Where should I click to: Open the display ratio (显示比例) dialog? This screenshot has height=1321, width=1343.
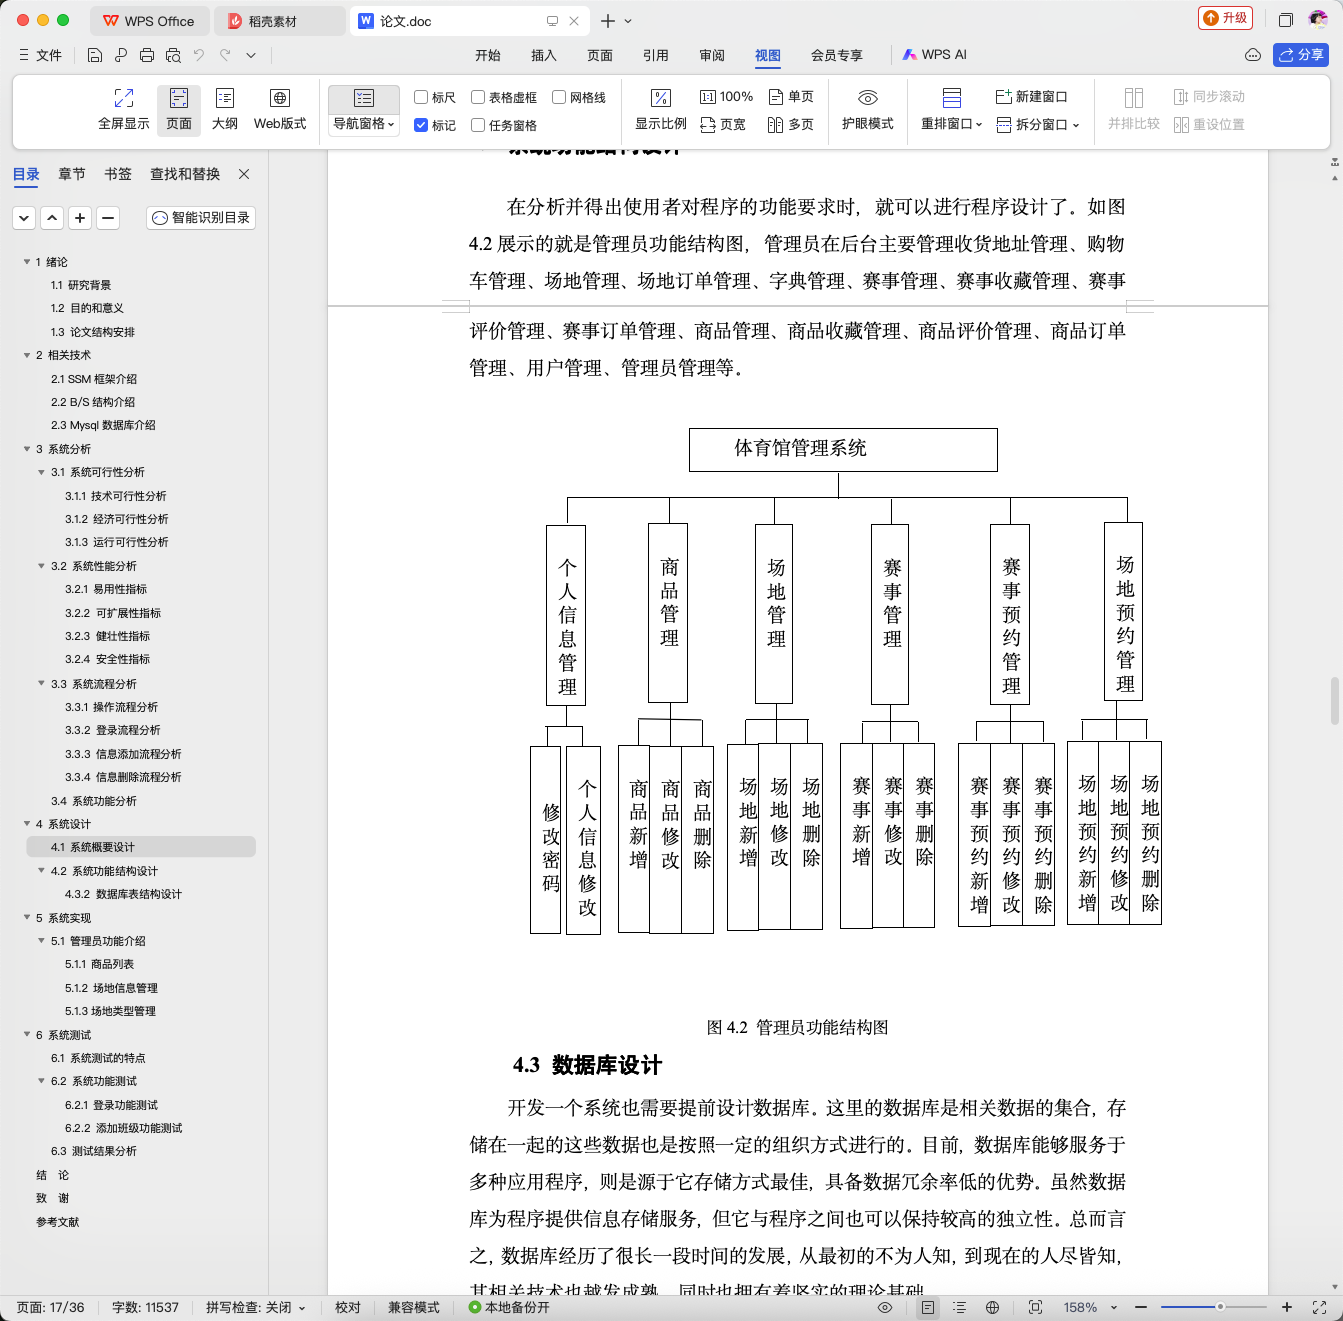coord(661,109)
